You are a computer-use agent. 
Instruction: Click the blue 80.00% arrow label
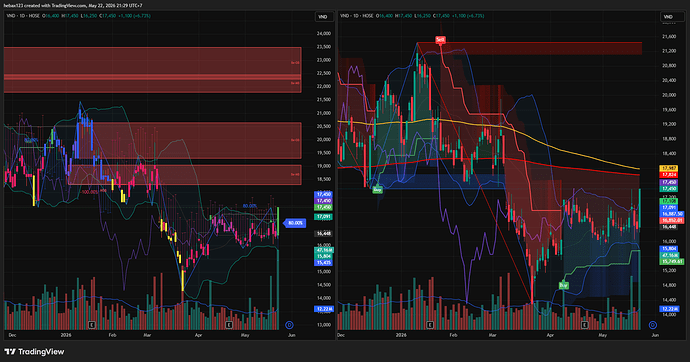coord(294,223)
